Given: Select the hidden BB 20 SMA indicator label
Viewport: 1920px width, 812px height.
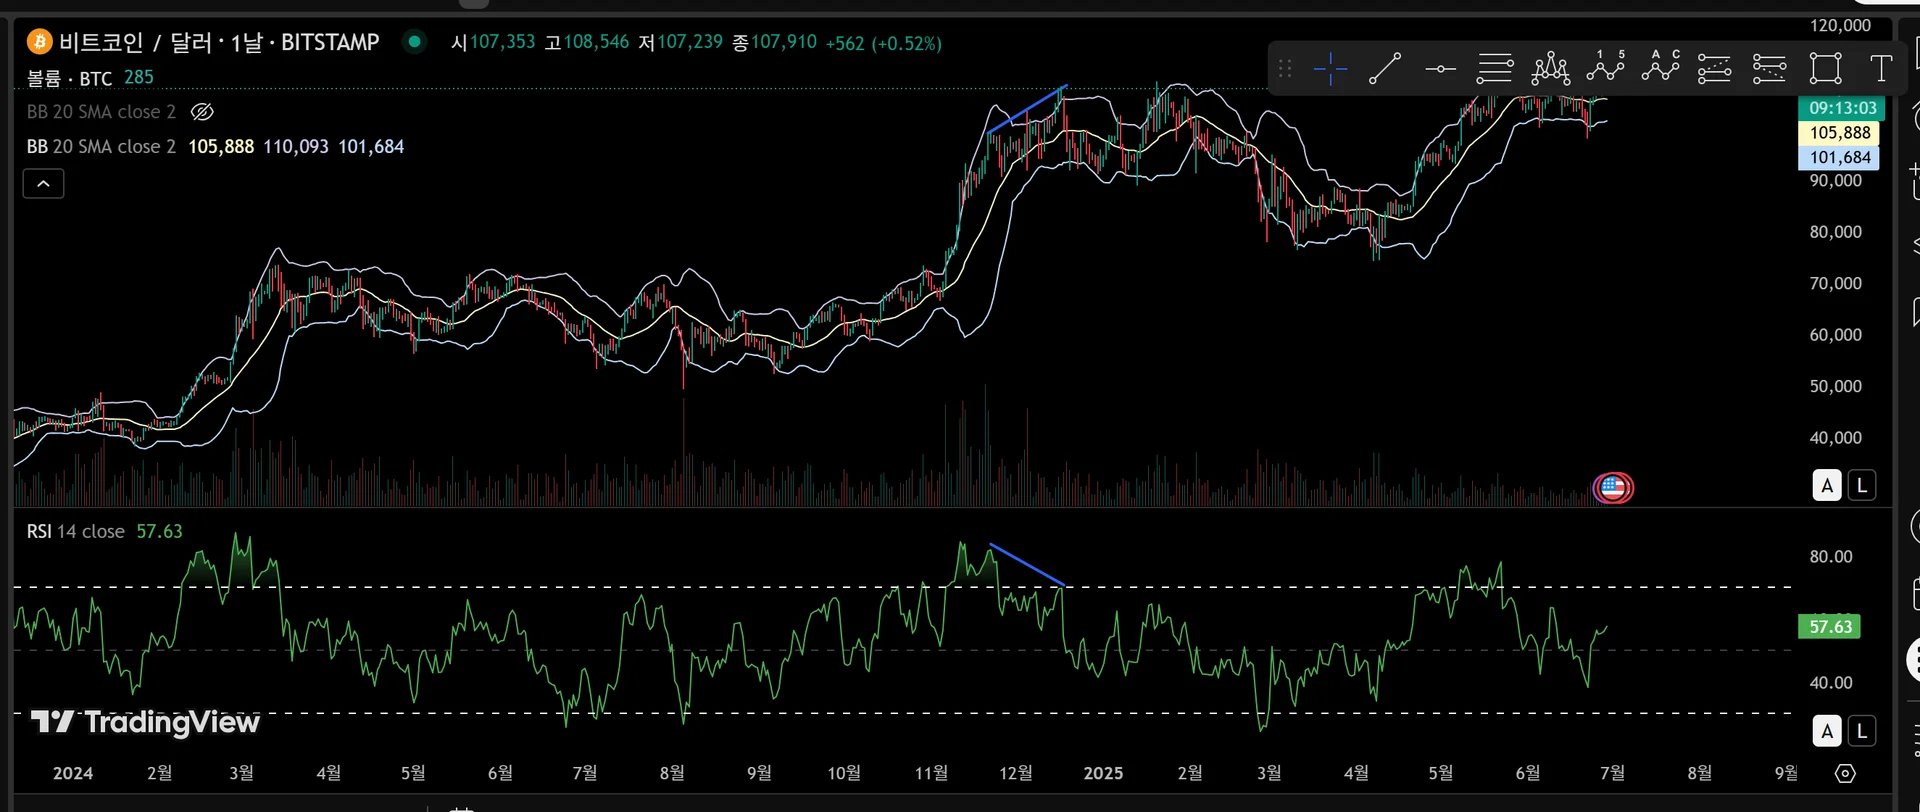Looking at the screenshot, I should [101, 112].
